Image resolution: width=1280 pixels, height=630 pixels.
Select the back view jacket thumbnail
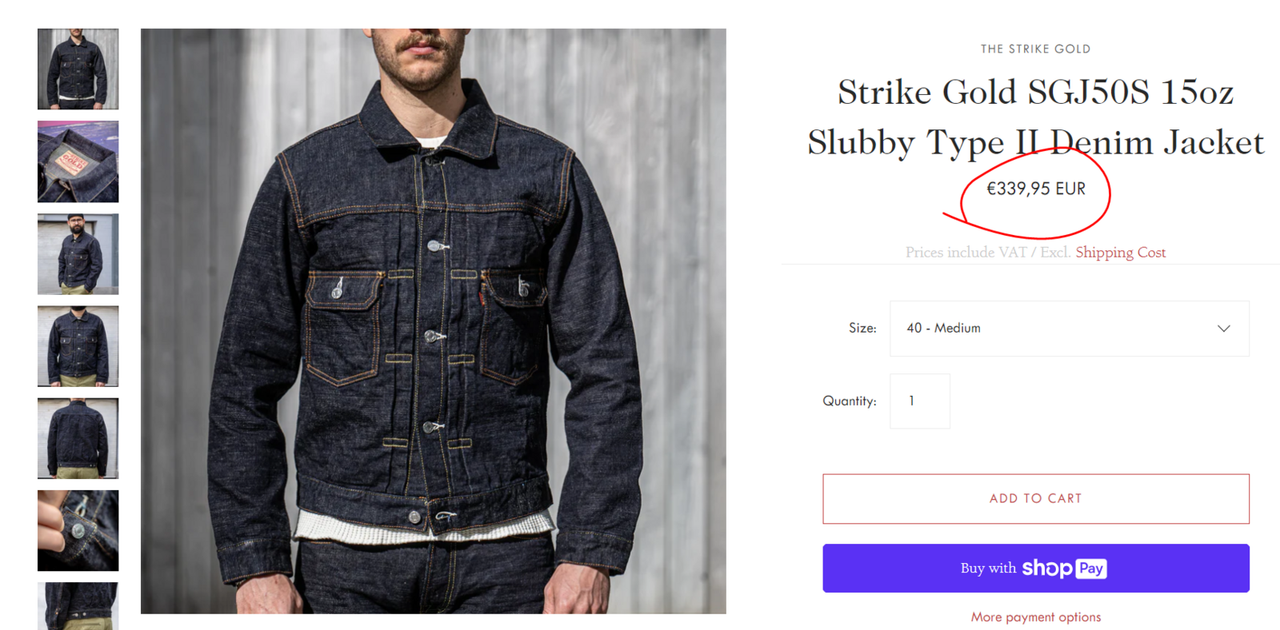[x=78, y=438]
